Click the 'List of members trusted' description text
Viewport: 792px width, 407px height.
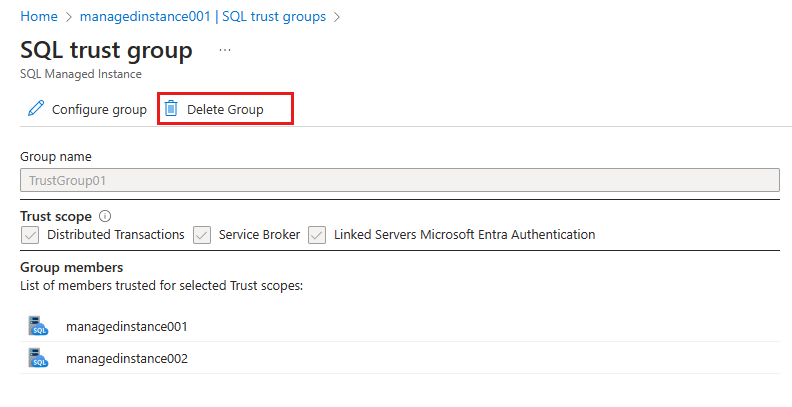162,286
